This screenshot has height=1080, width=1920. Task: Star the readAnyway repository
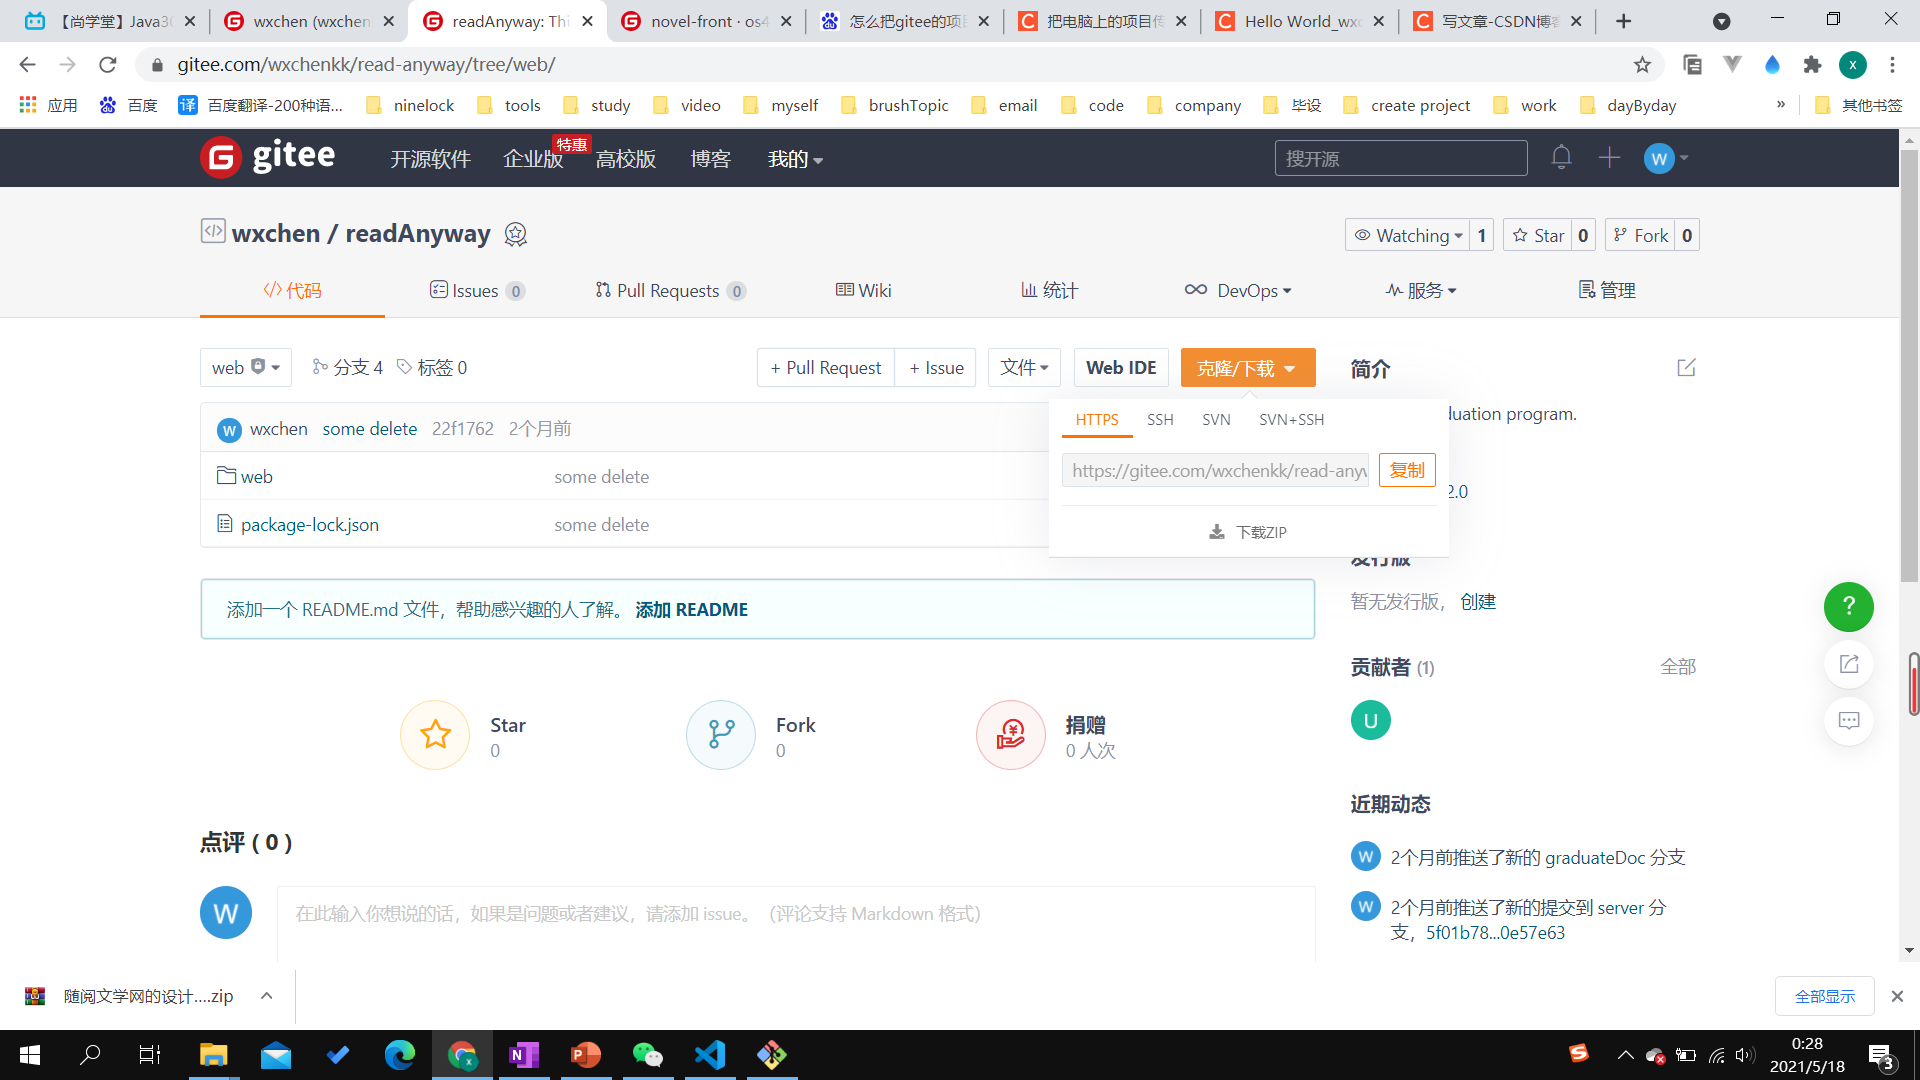(x=1537, y=235)
